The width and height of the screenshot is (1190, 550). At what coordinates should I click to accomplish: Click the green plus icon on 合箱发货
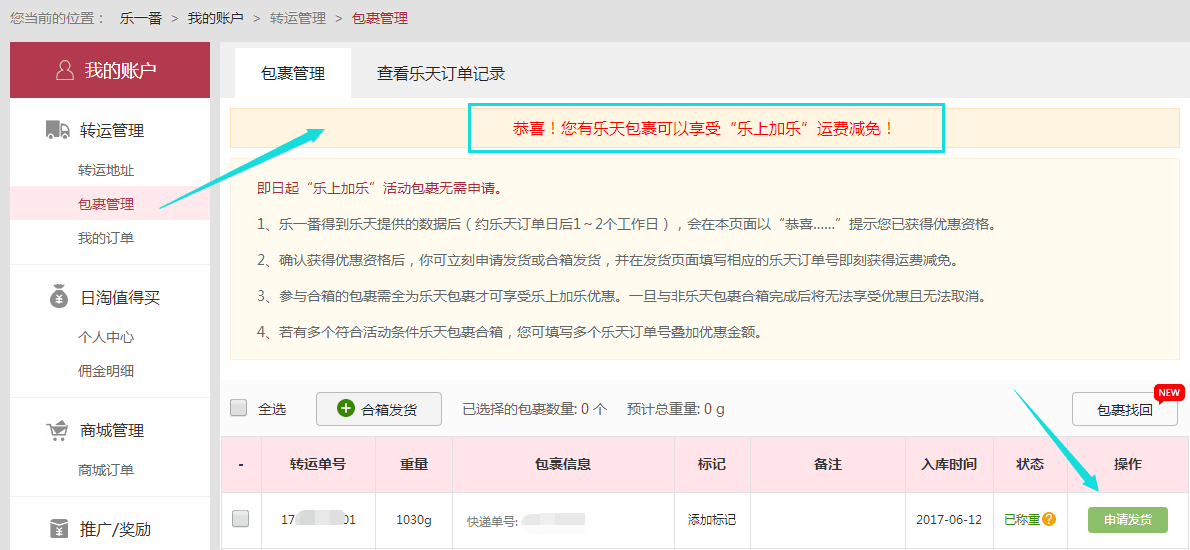coord(345,408)
